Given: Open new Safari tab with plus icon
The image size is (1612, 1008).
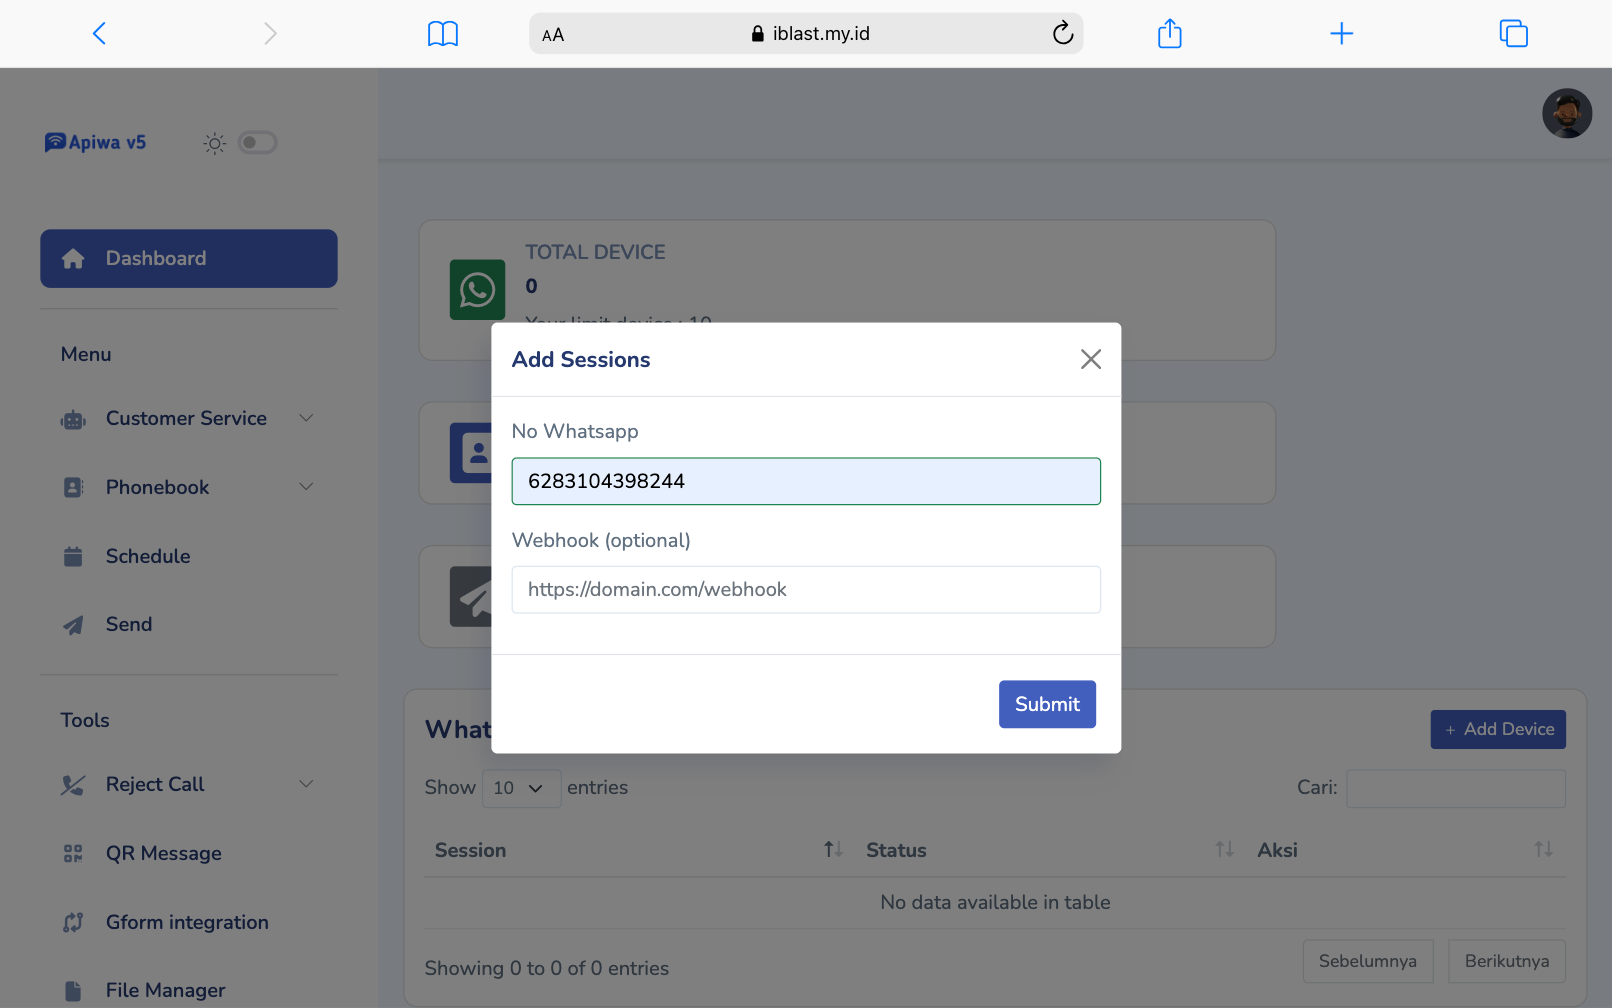Looking at the screenshot, I should click(x=1341, y=34).
